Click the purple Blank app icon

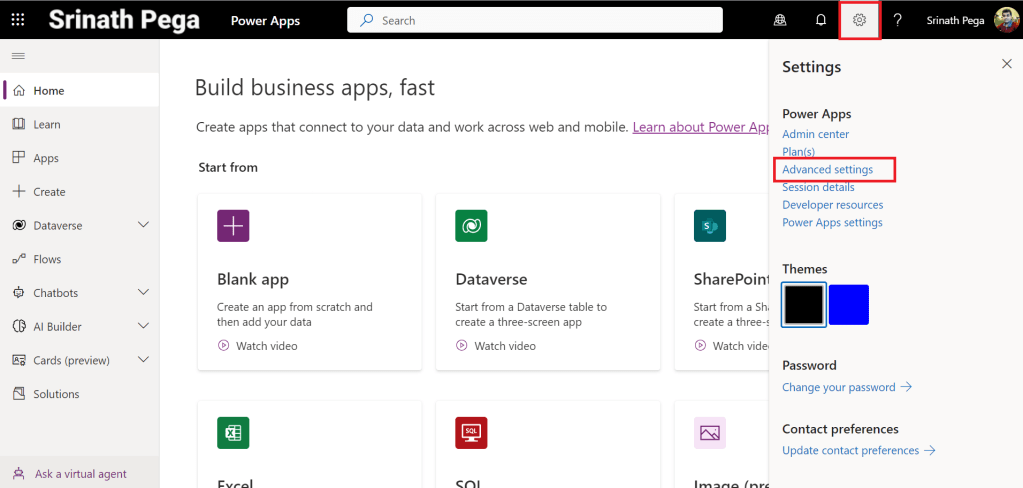point(233,226)
